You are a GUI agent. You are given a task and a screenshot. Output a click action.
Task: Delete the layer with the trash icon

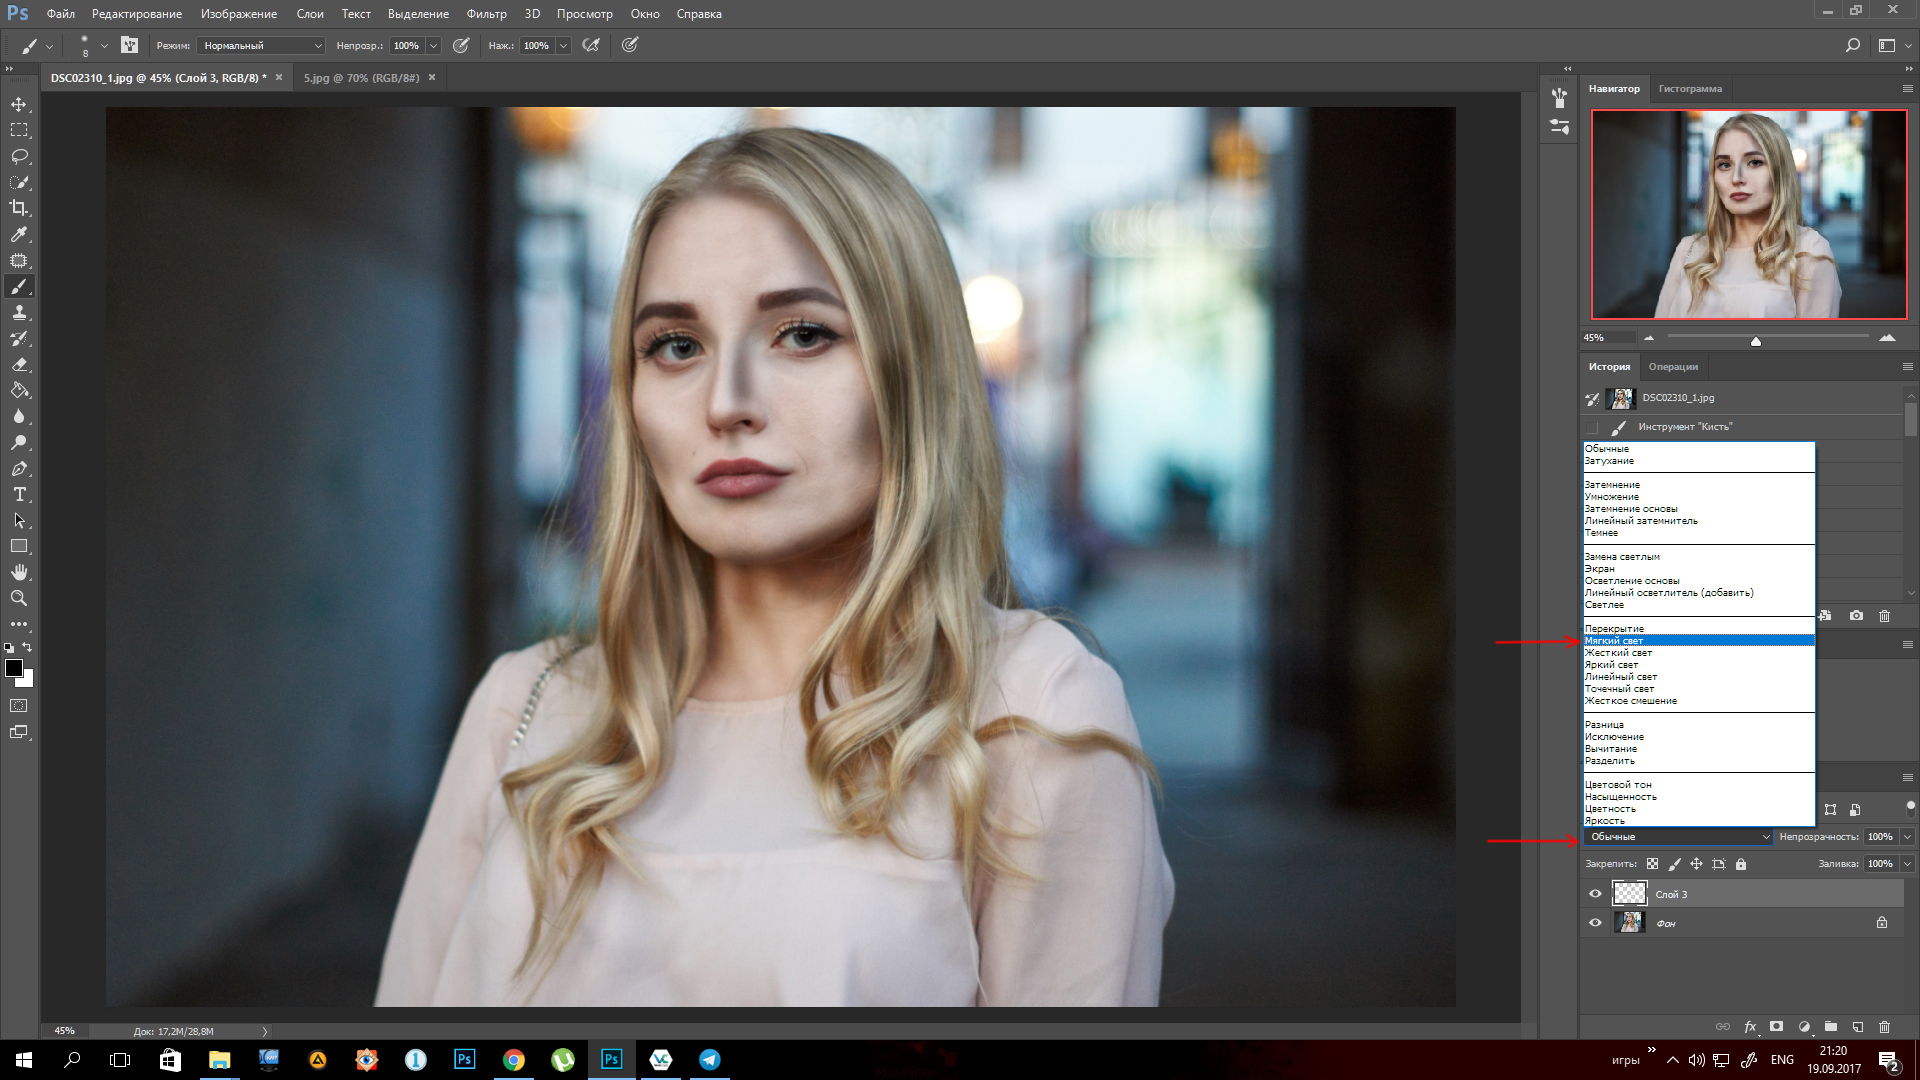1884,1026
